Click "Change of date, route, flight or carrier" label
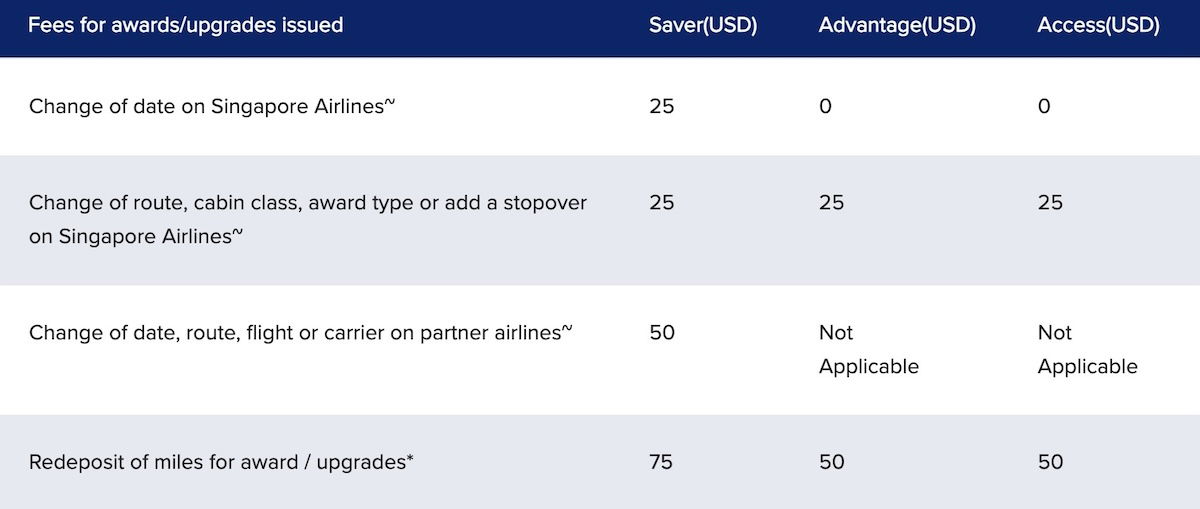The image size is (1200, 509). click(x=301, y=332)
